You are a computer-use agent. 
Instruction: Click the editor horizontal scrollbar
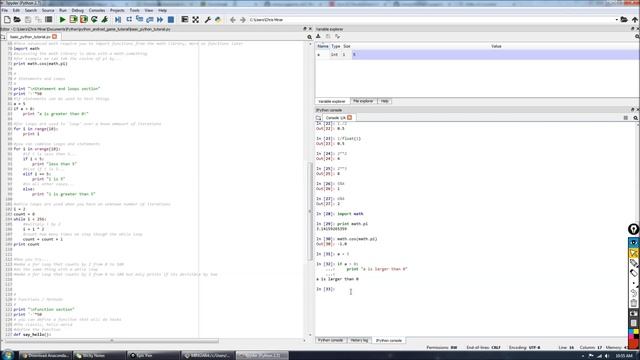[x=112, y=340]
